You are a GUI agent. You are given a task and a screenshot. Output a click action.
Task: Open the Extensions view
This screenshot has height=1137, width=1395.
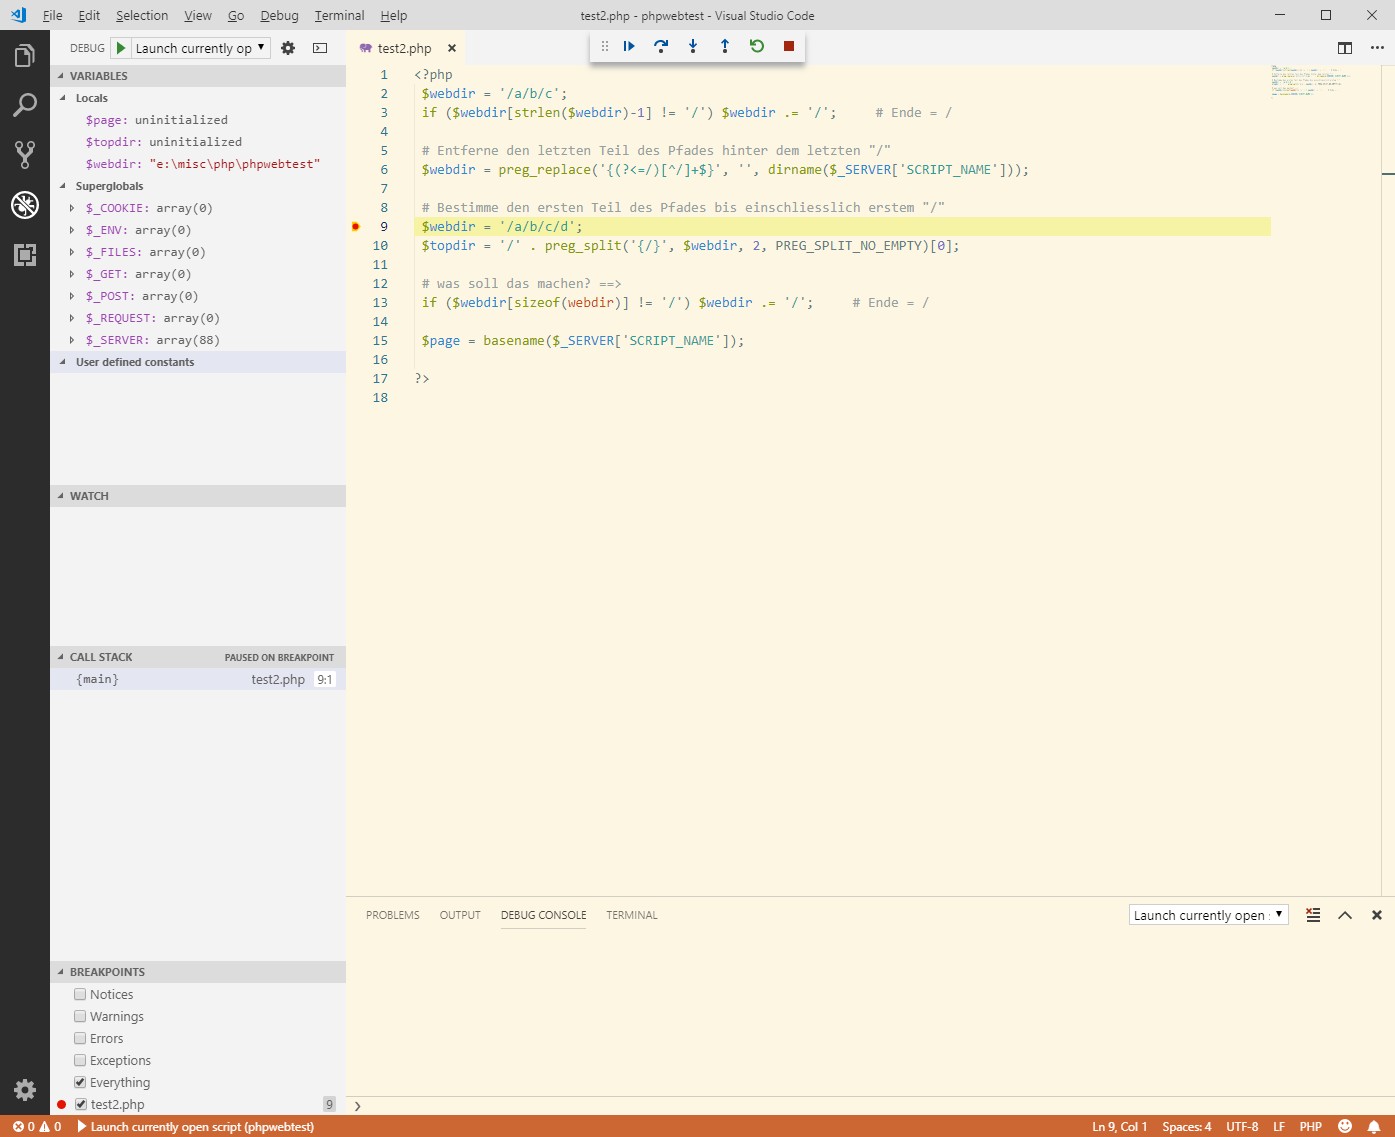[x=25, y=255]
